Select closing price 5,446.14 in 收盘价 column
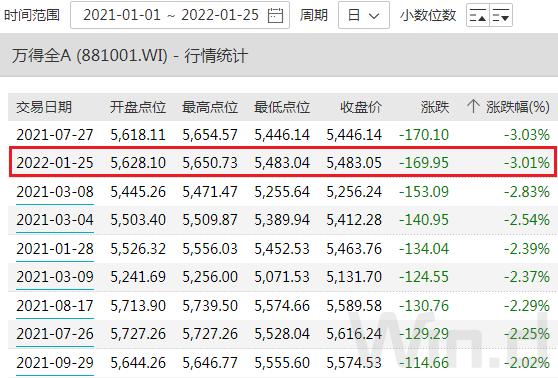Image resolution: width=558 pixels, height=378 pixels. [x=354, y=135]
